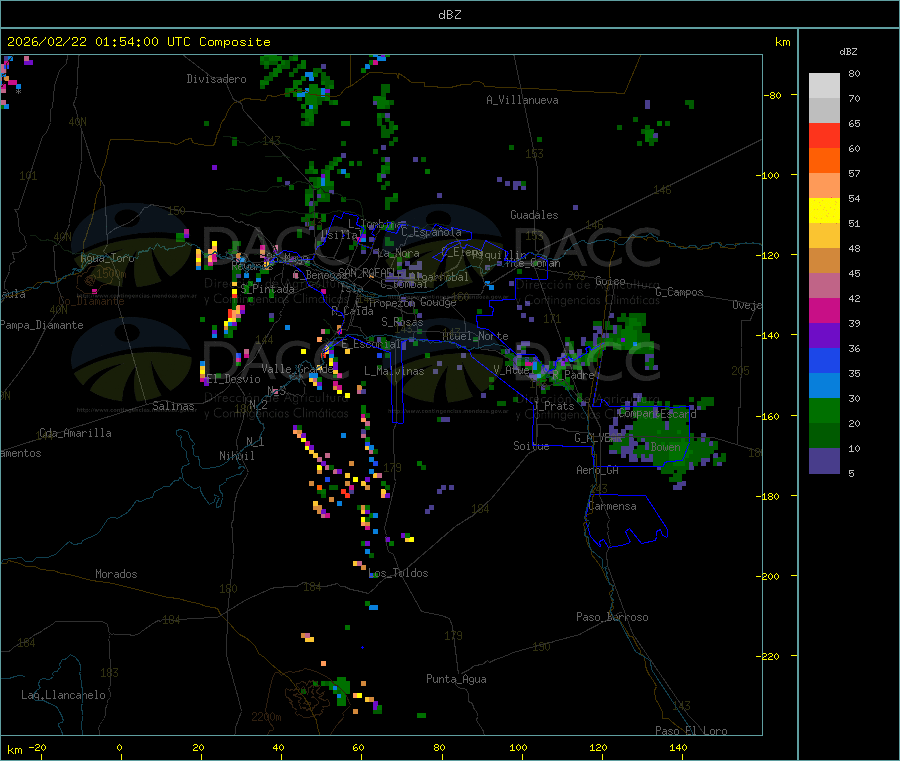Image resolution: width=900 pixels, height=761 pixels.
Task: Select the 51 dBZ yellow color swatch
Action: point(824,211)
